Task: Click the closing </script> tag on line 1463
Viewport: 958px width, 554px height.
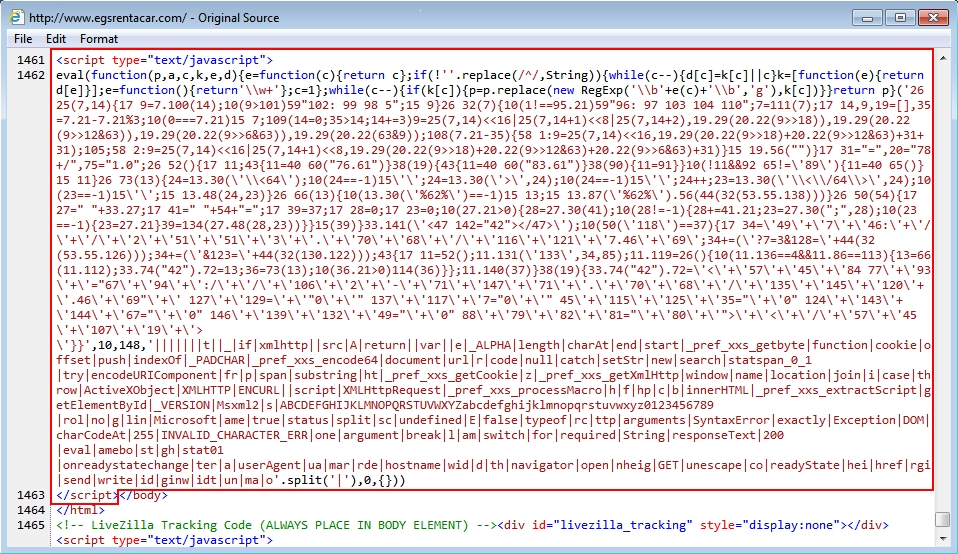Action: click(x=87, y=495)
